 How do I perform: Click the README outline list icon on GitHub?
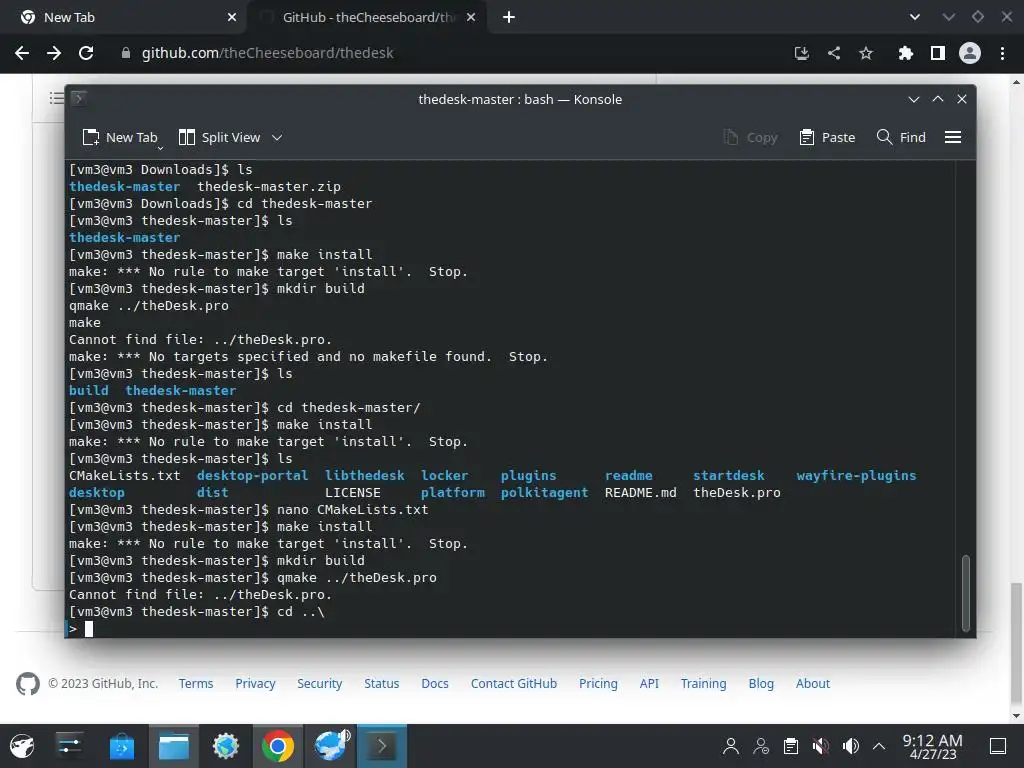click(57, 98)
